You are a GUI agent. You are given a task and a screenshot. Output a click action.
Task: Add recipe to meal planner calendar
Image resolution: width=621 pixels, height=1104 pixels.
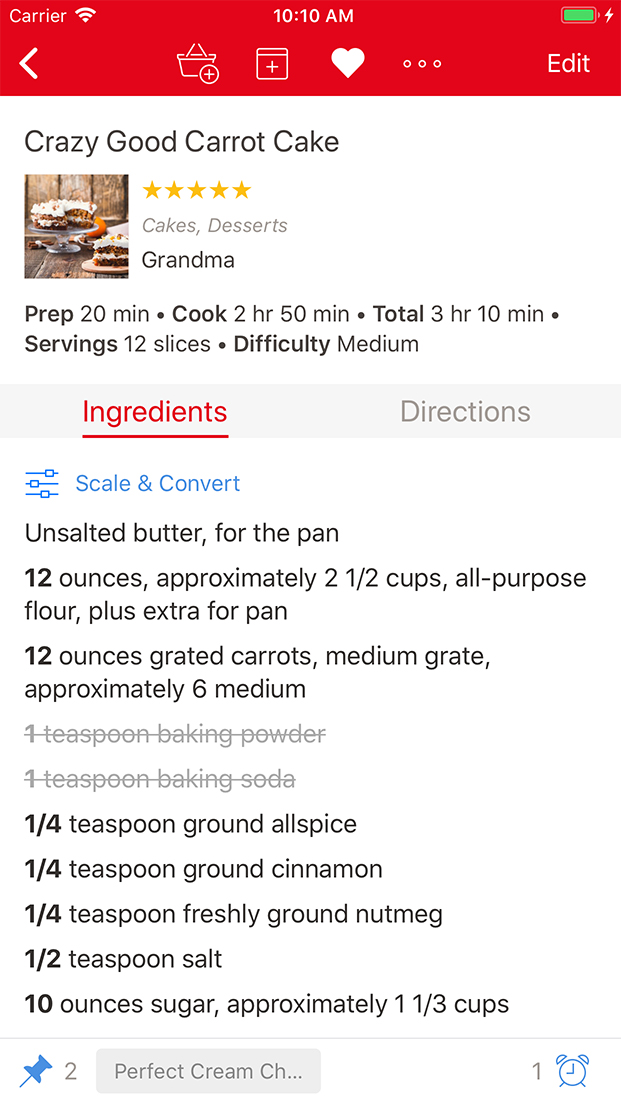[272, 63]
